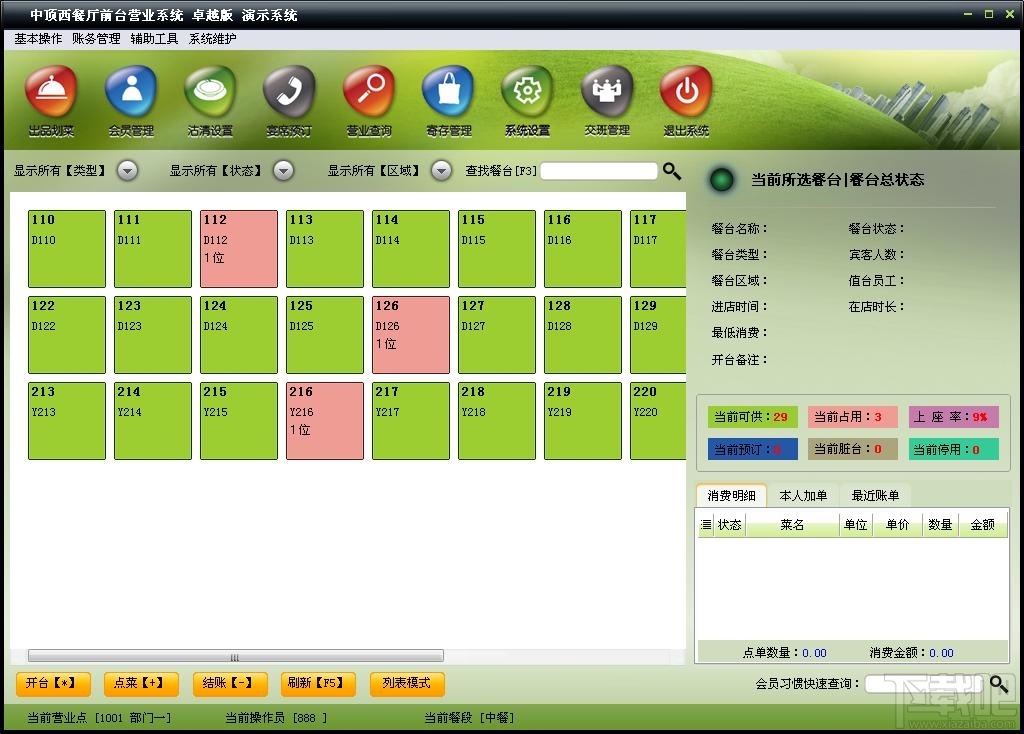Open 系统设置 system settings

coord(527,95)
